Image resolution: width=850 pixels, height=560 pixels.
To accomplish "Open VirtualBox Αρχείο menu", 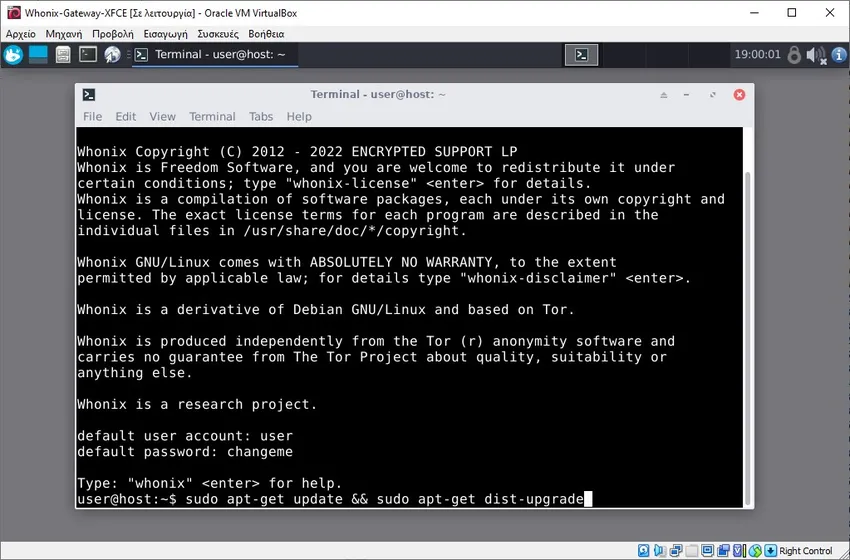I will (x=21, y=34).
